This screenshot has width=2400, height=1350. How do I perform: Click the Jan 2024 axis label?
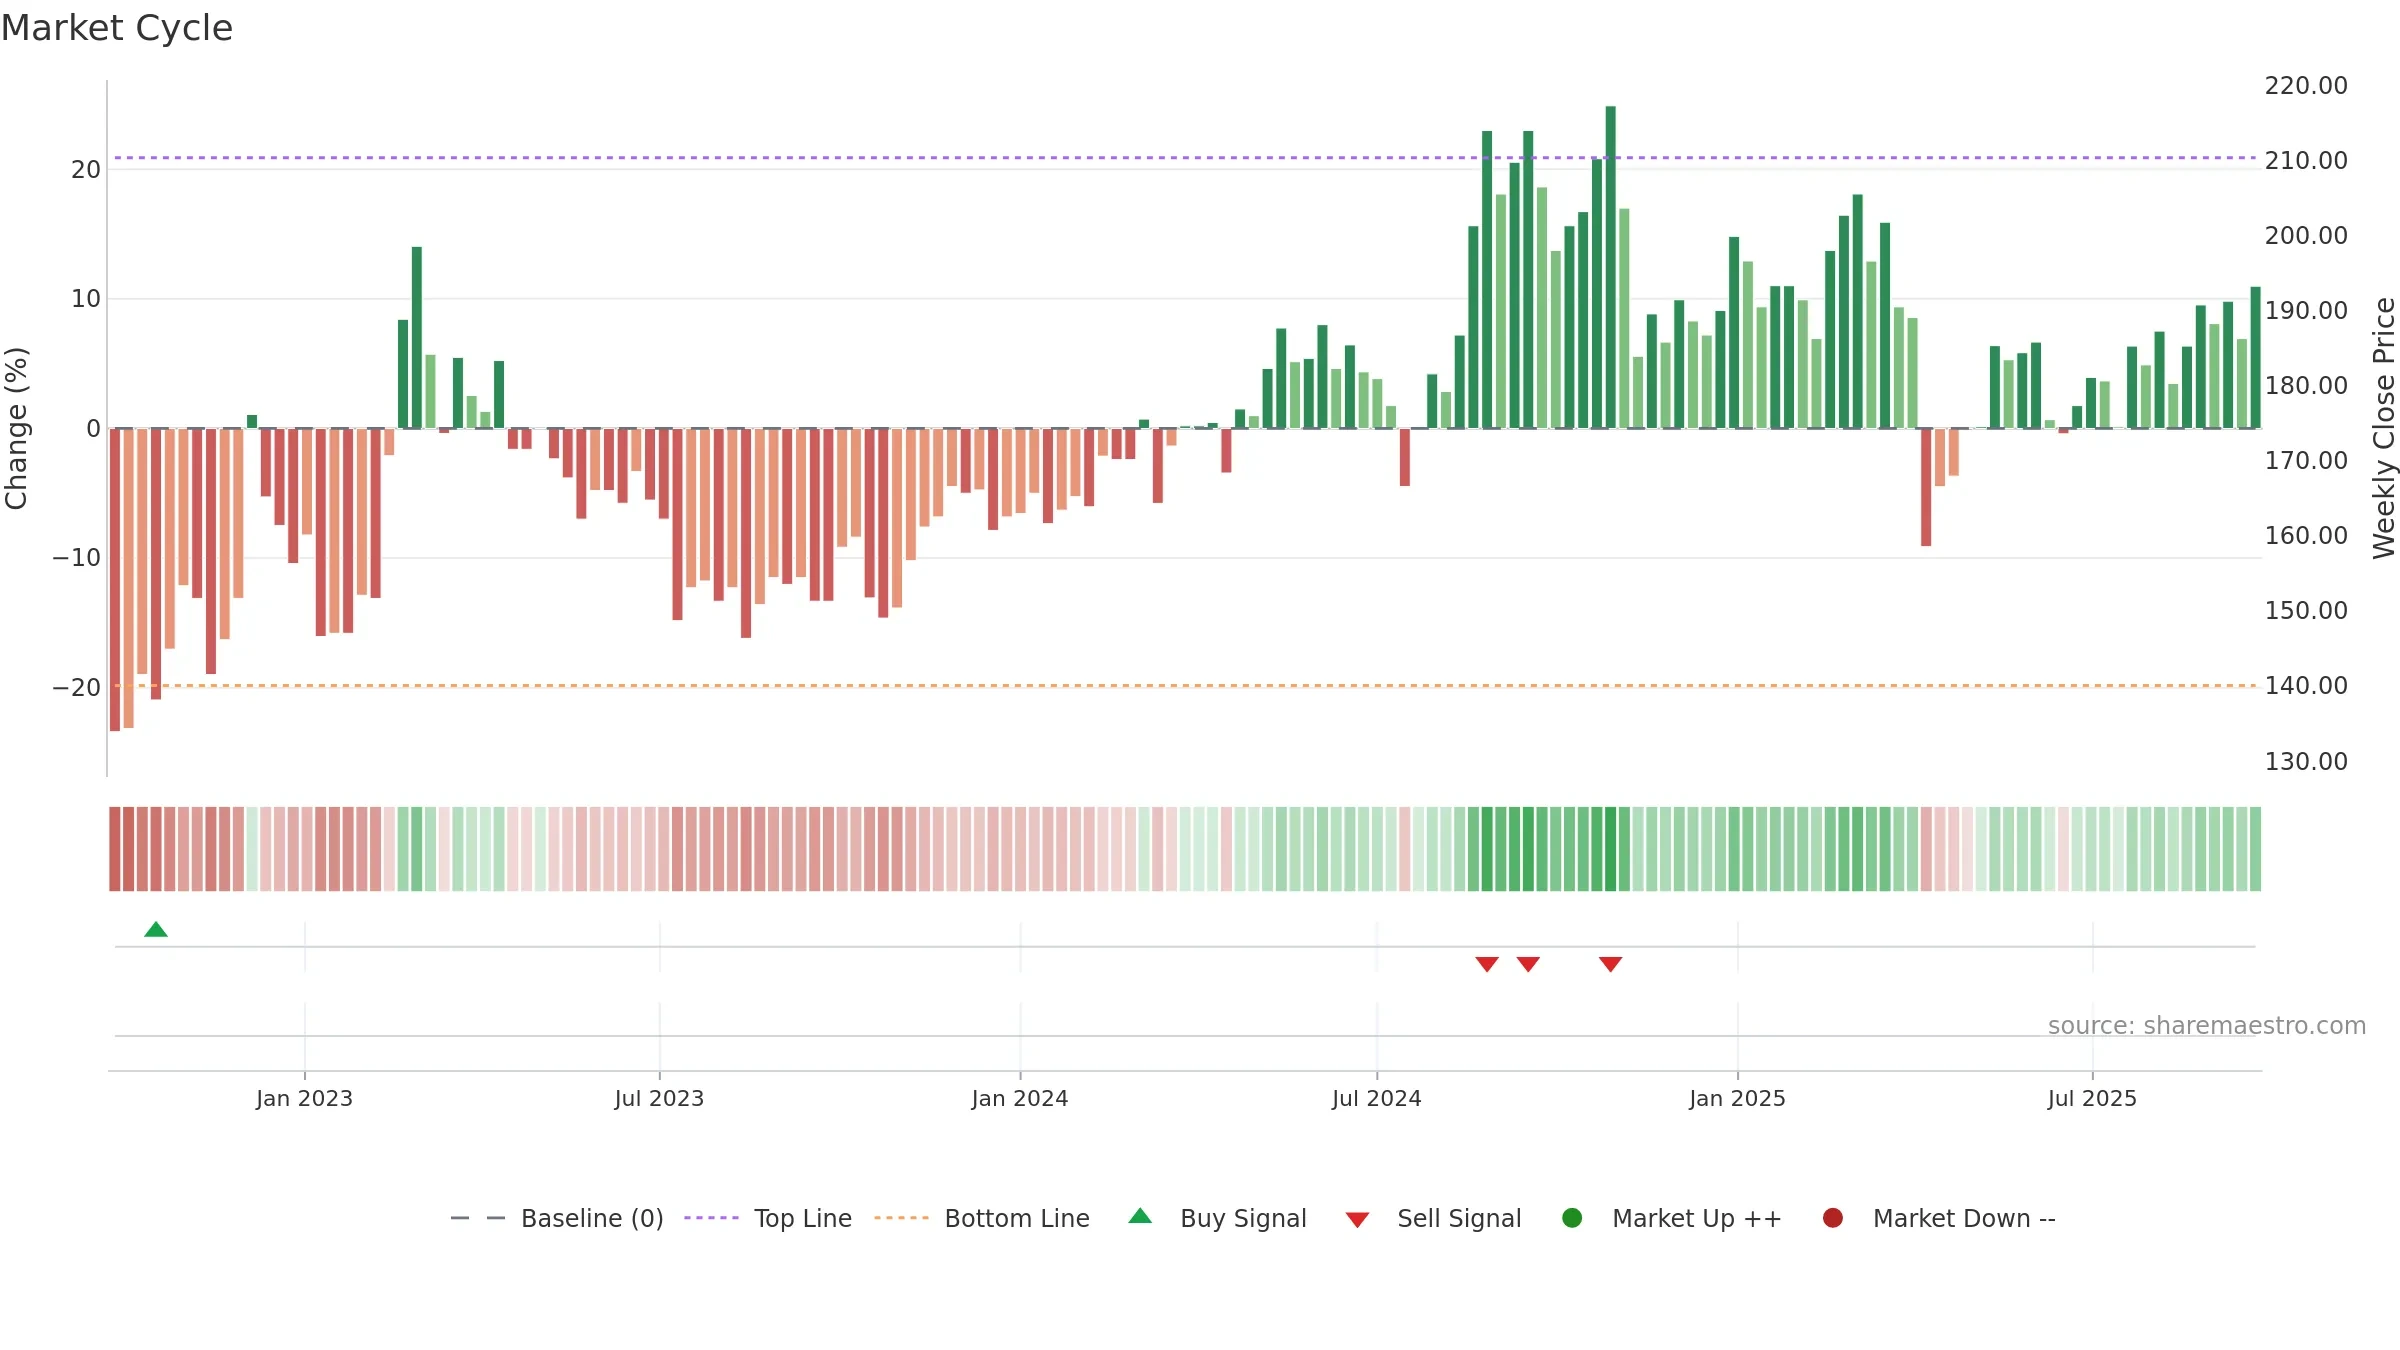pos(1020,1099)
